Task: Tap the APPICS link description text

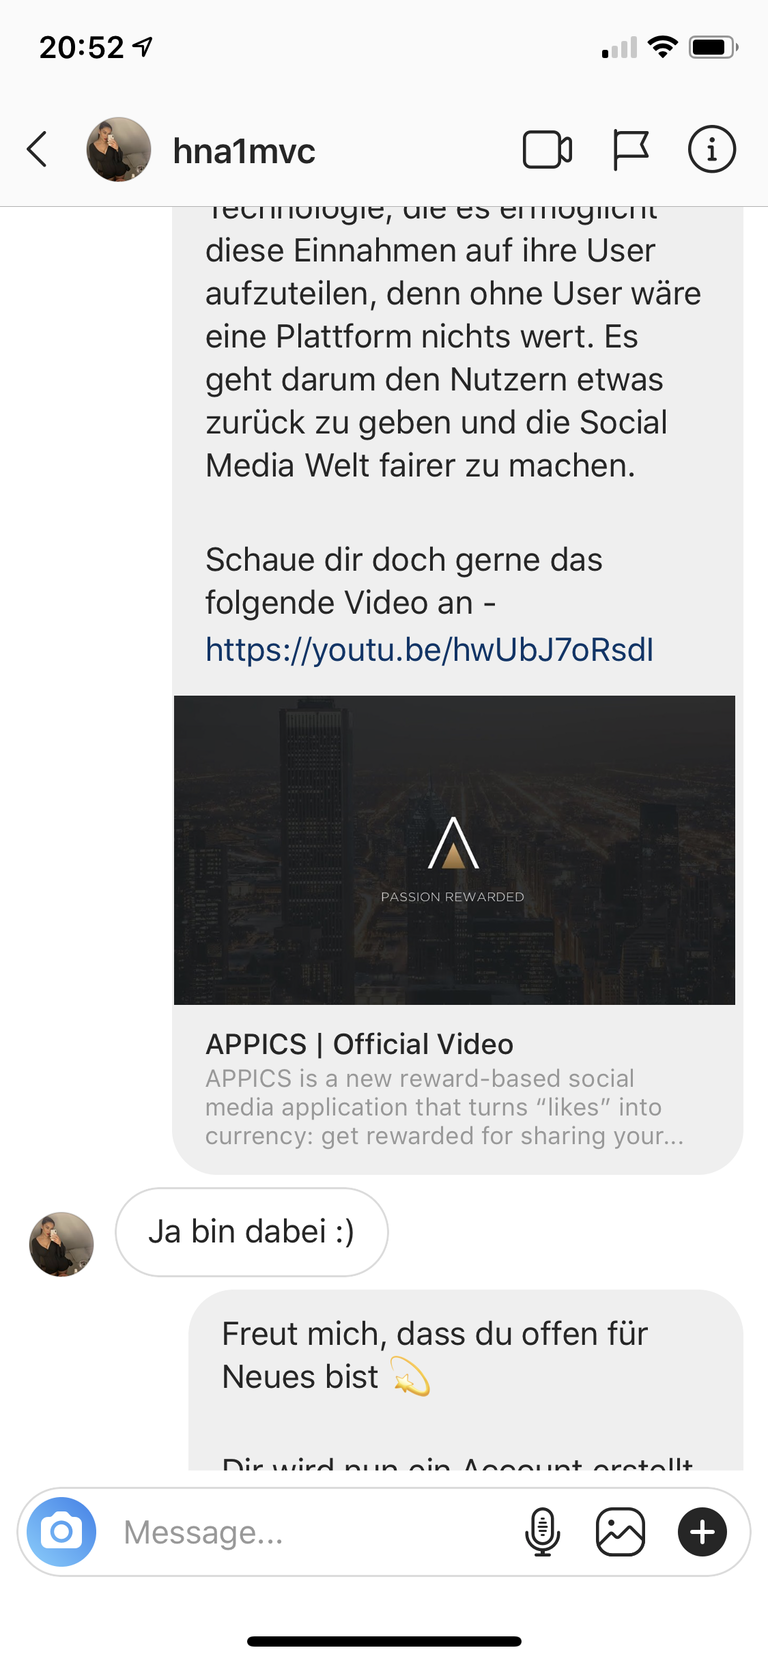Action: point(444,1107)
